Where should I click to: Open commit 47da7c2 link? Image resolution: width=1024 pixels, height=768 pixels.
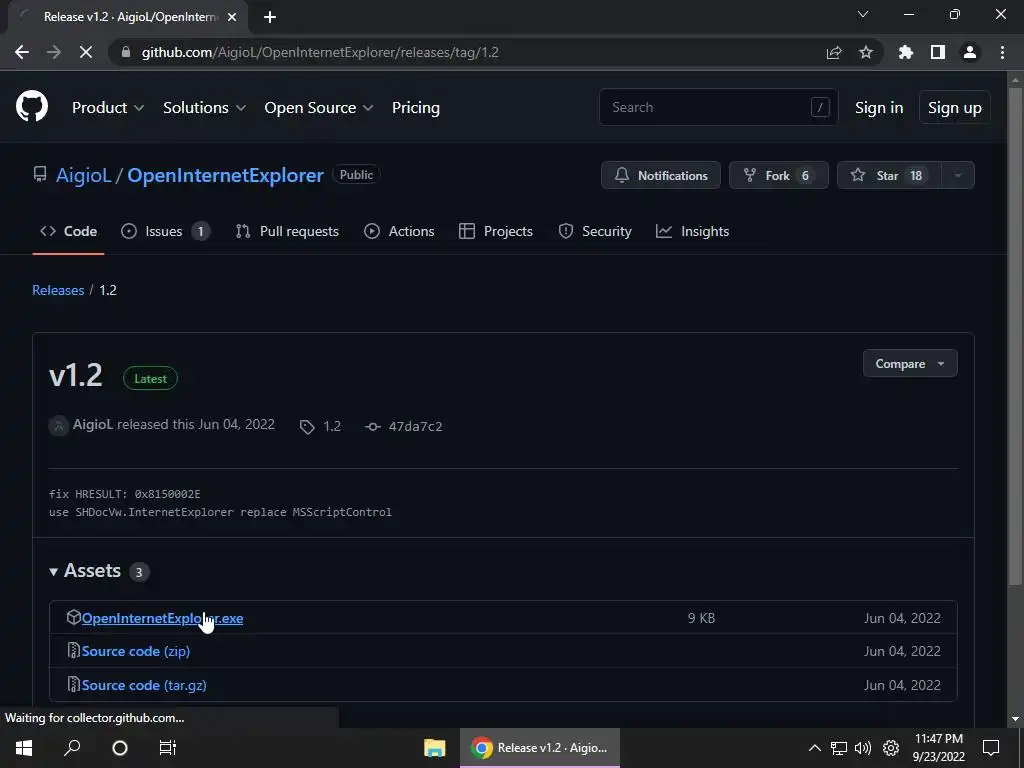(415, 426)
